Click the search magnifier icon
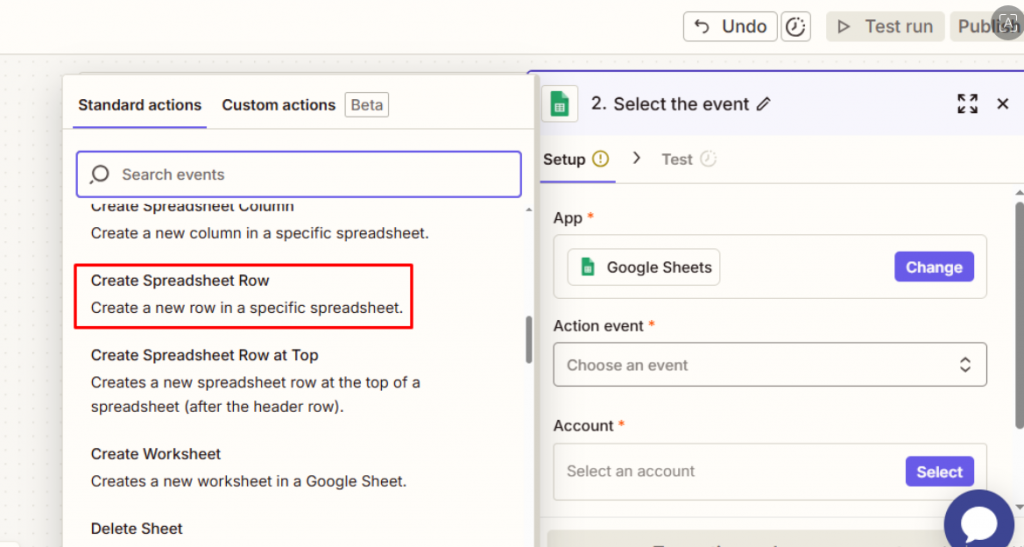The height and width of the screenshot is (547, 1024). (100, 175)
